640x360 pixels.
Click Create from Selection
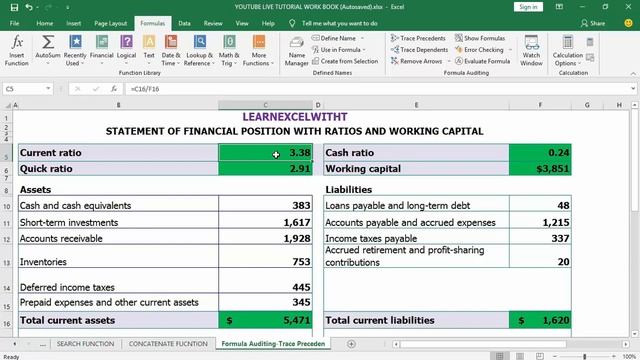(x=345, y=61)
